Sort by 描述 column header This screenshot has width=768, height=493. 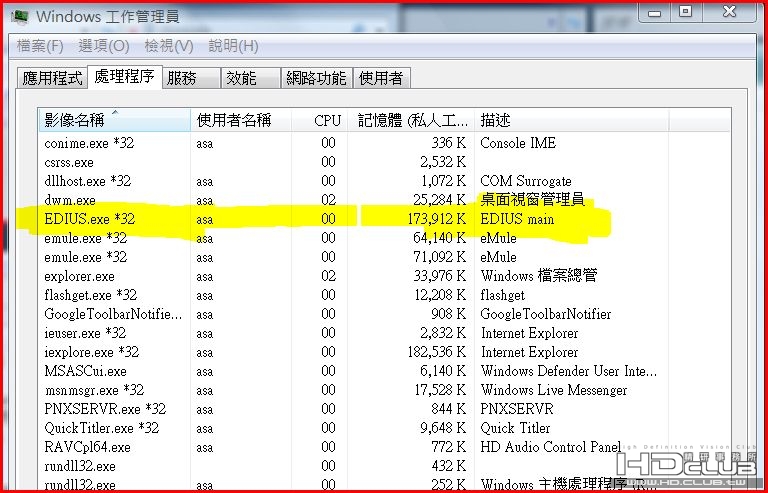(x=572, y=120)
